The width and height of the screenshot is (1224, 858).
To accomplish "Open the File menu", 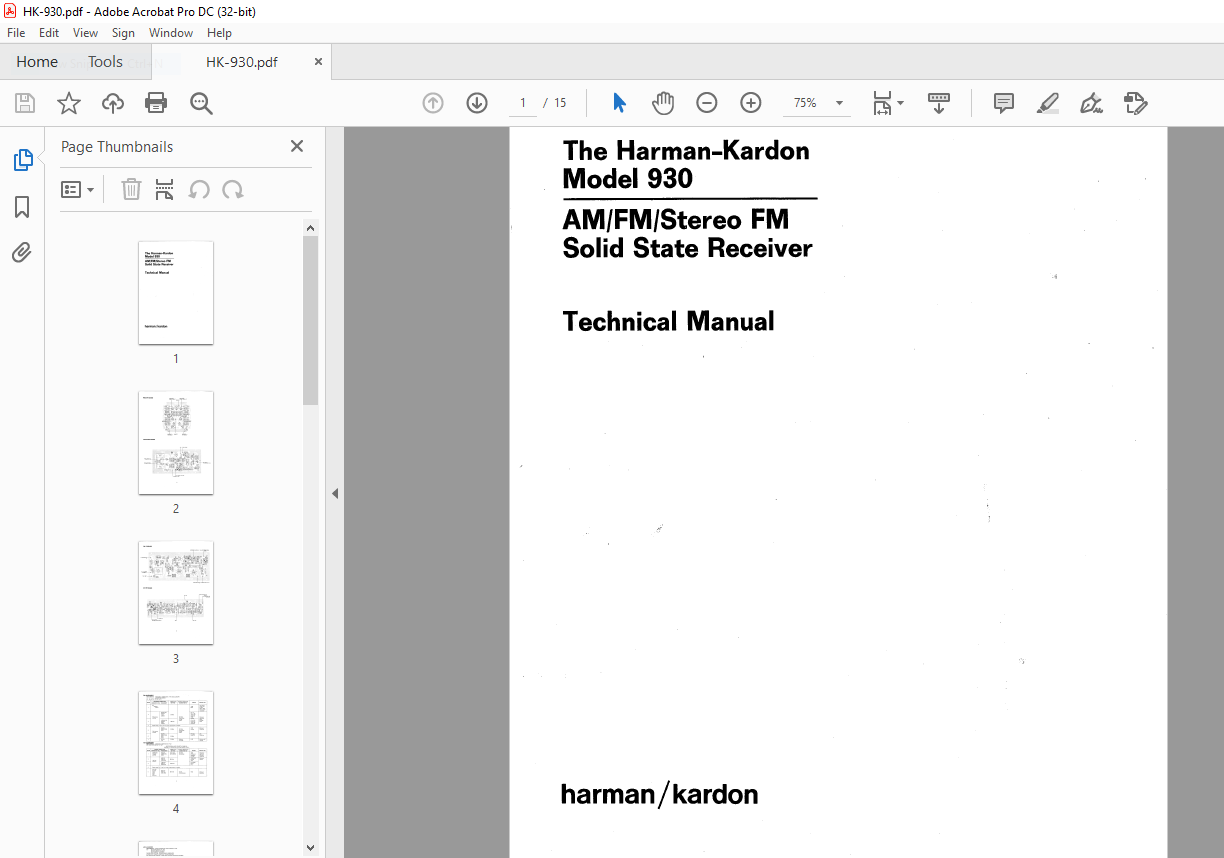I will (16, 33).
